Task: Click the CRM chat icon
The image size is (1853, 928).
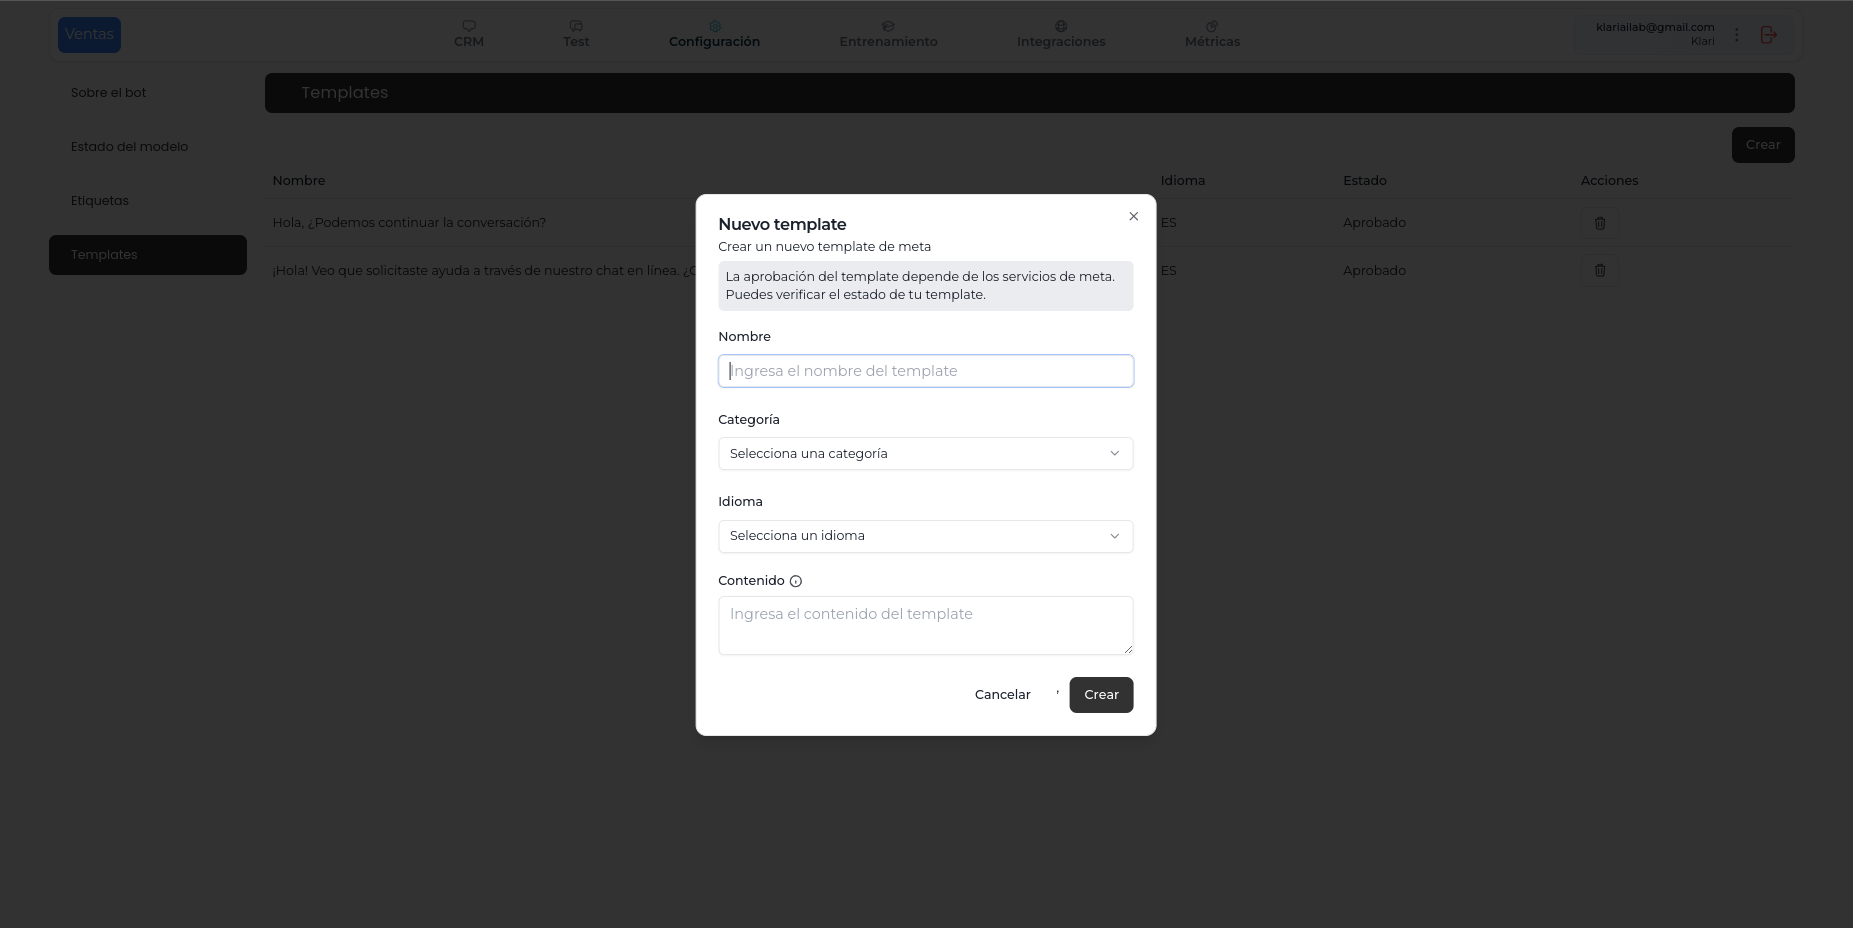Action: (x=468, y=26)
